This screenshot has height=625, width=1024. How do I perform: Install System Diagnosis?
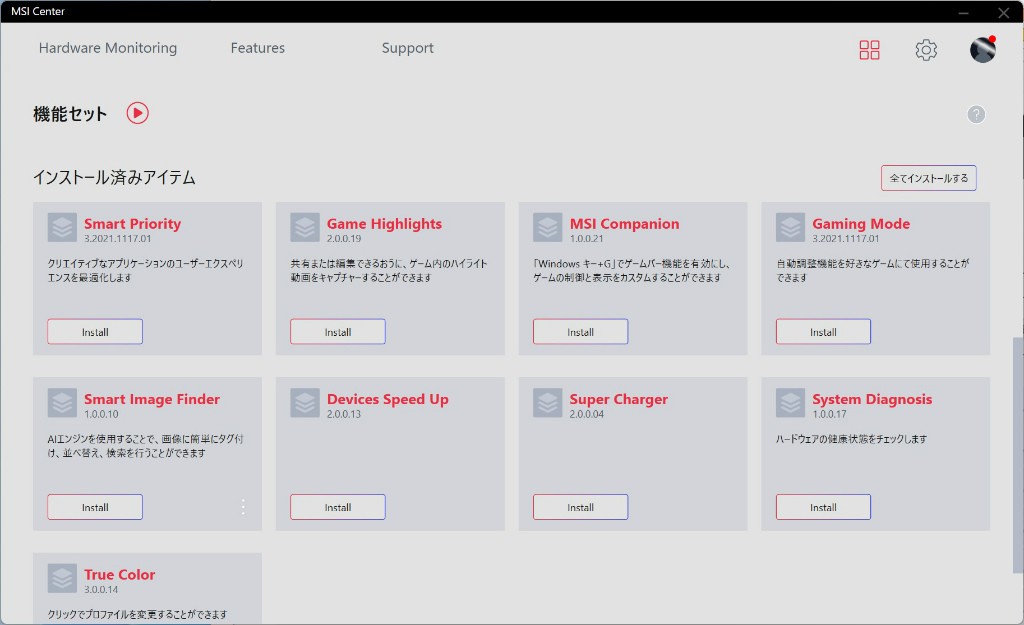point(823,507)
